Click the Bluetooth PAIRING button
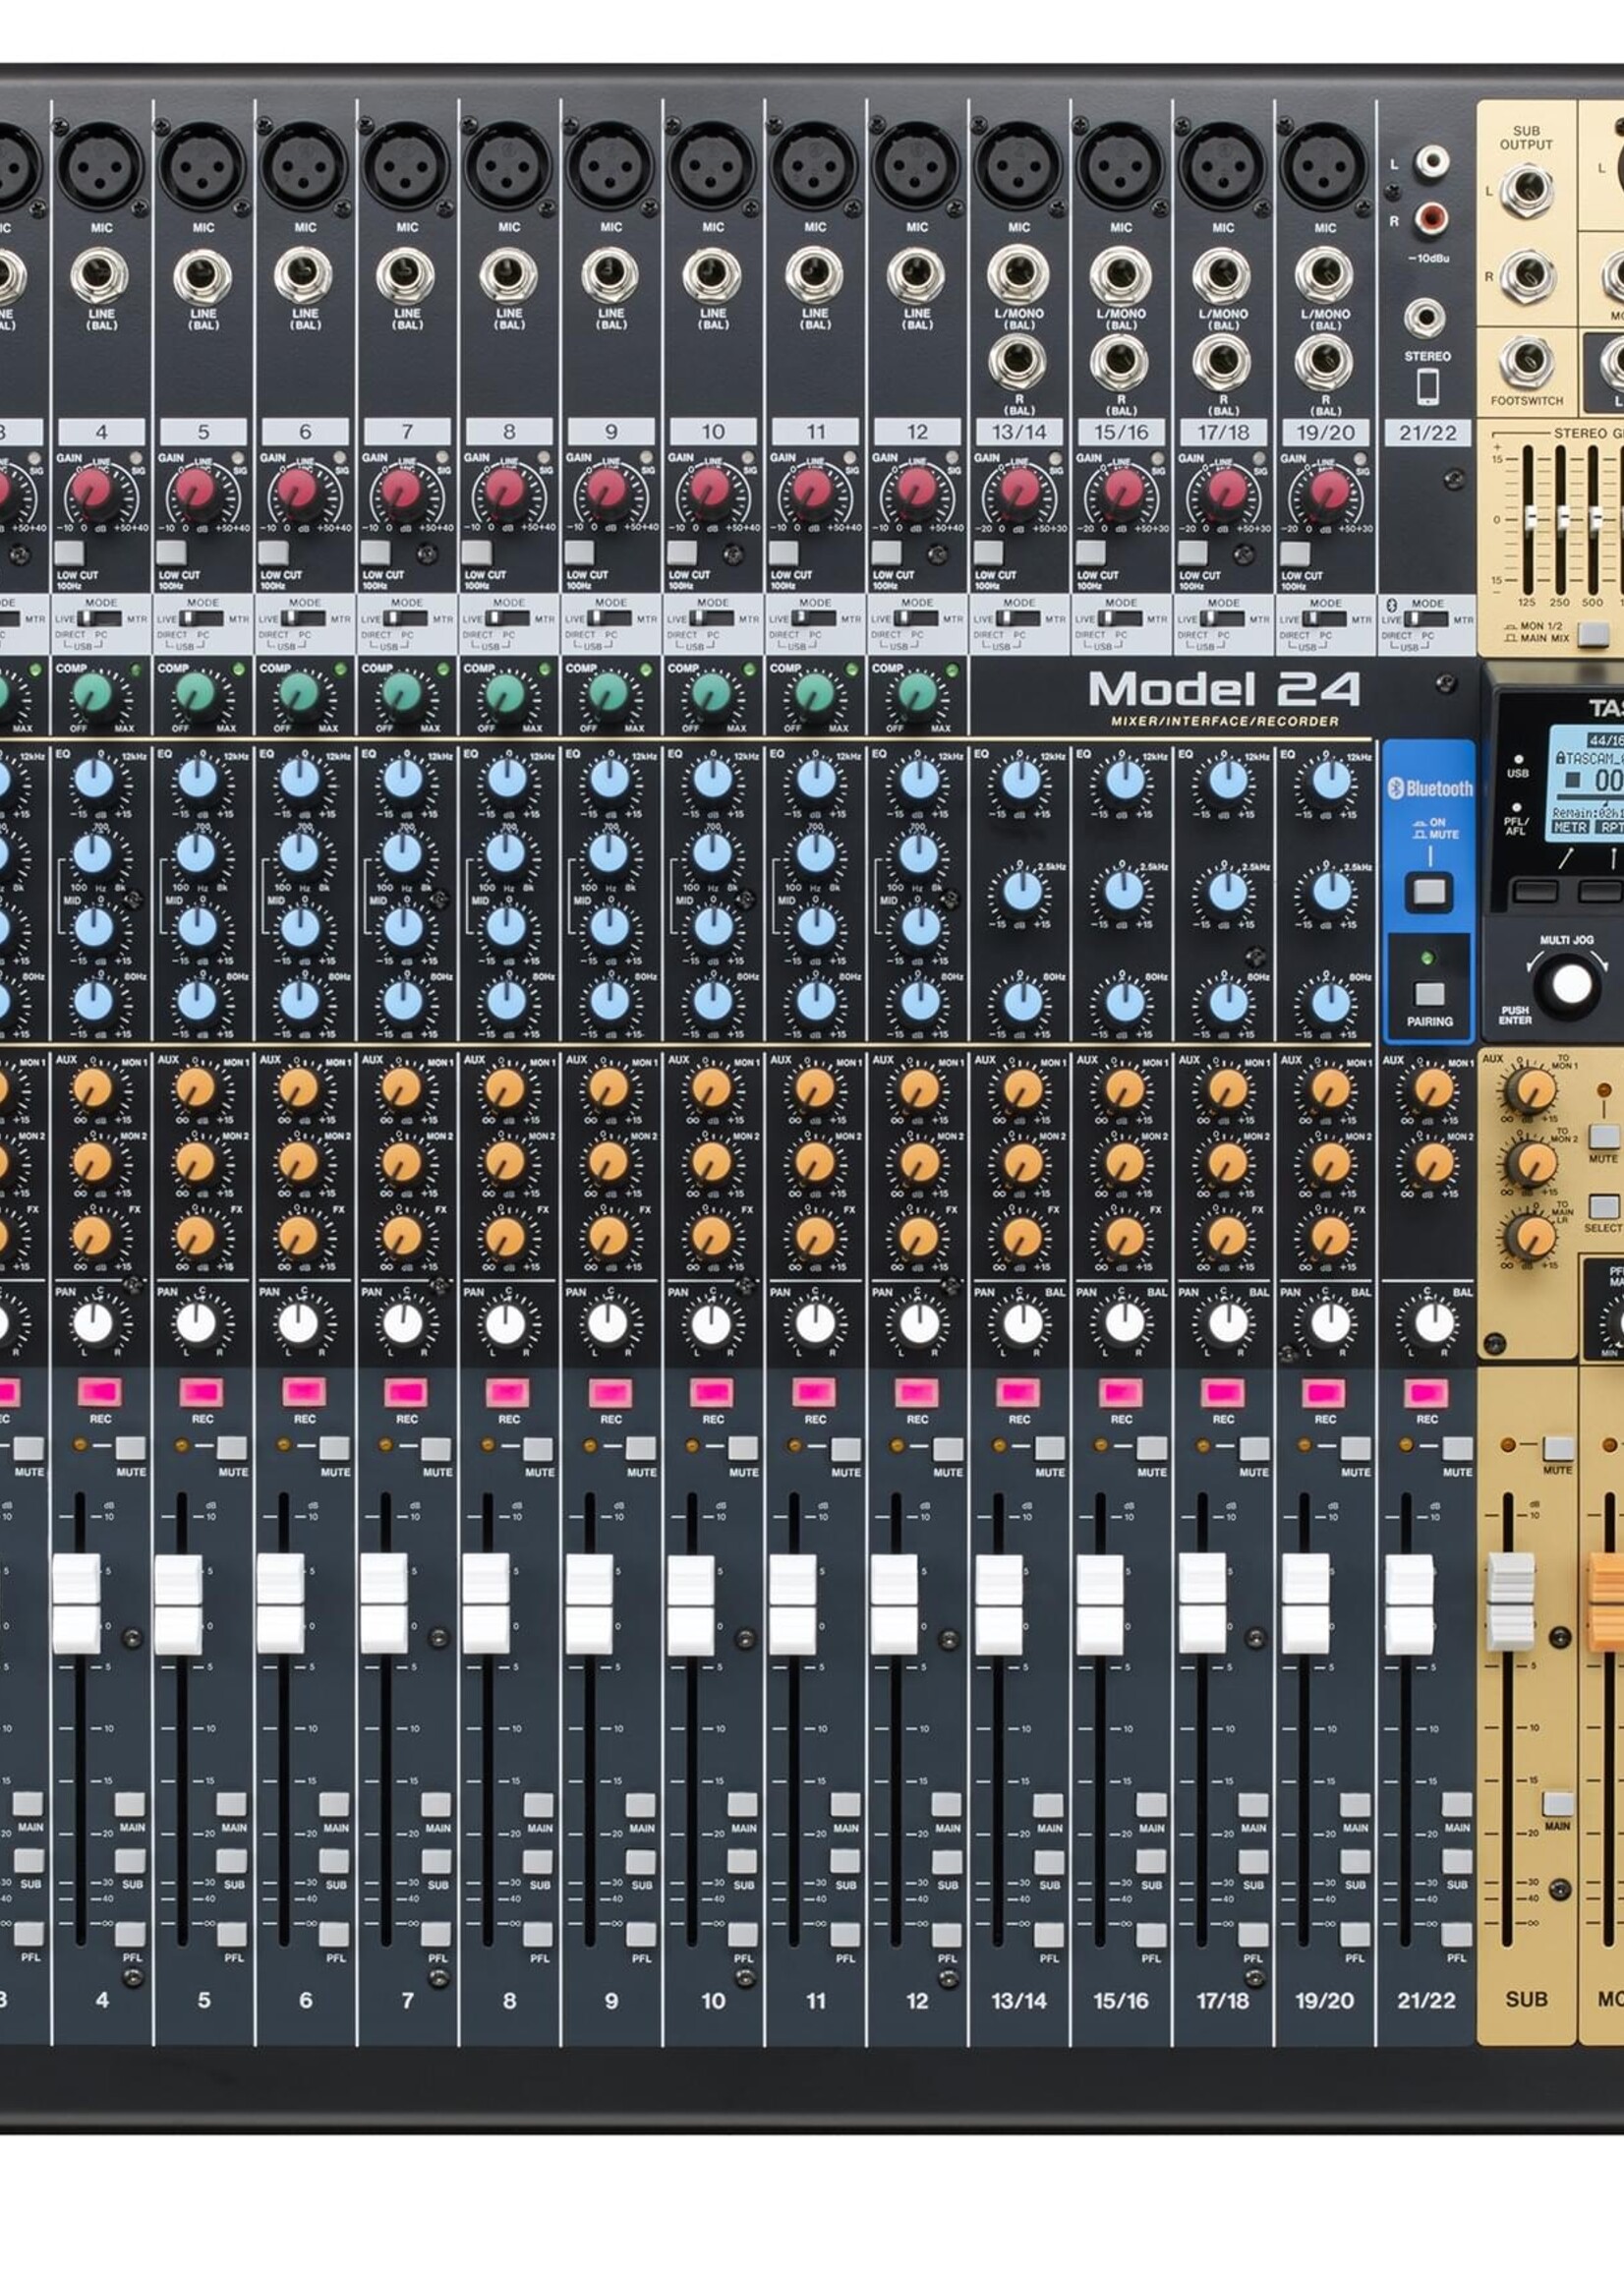The image size is (1624, 2274). [1429, 994]
